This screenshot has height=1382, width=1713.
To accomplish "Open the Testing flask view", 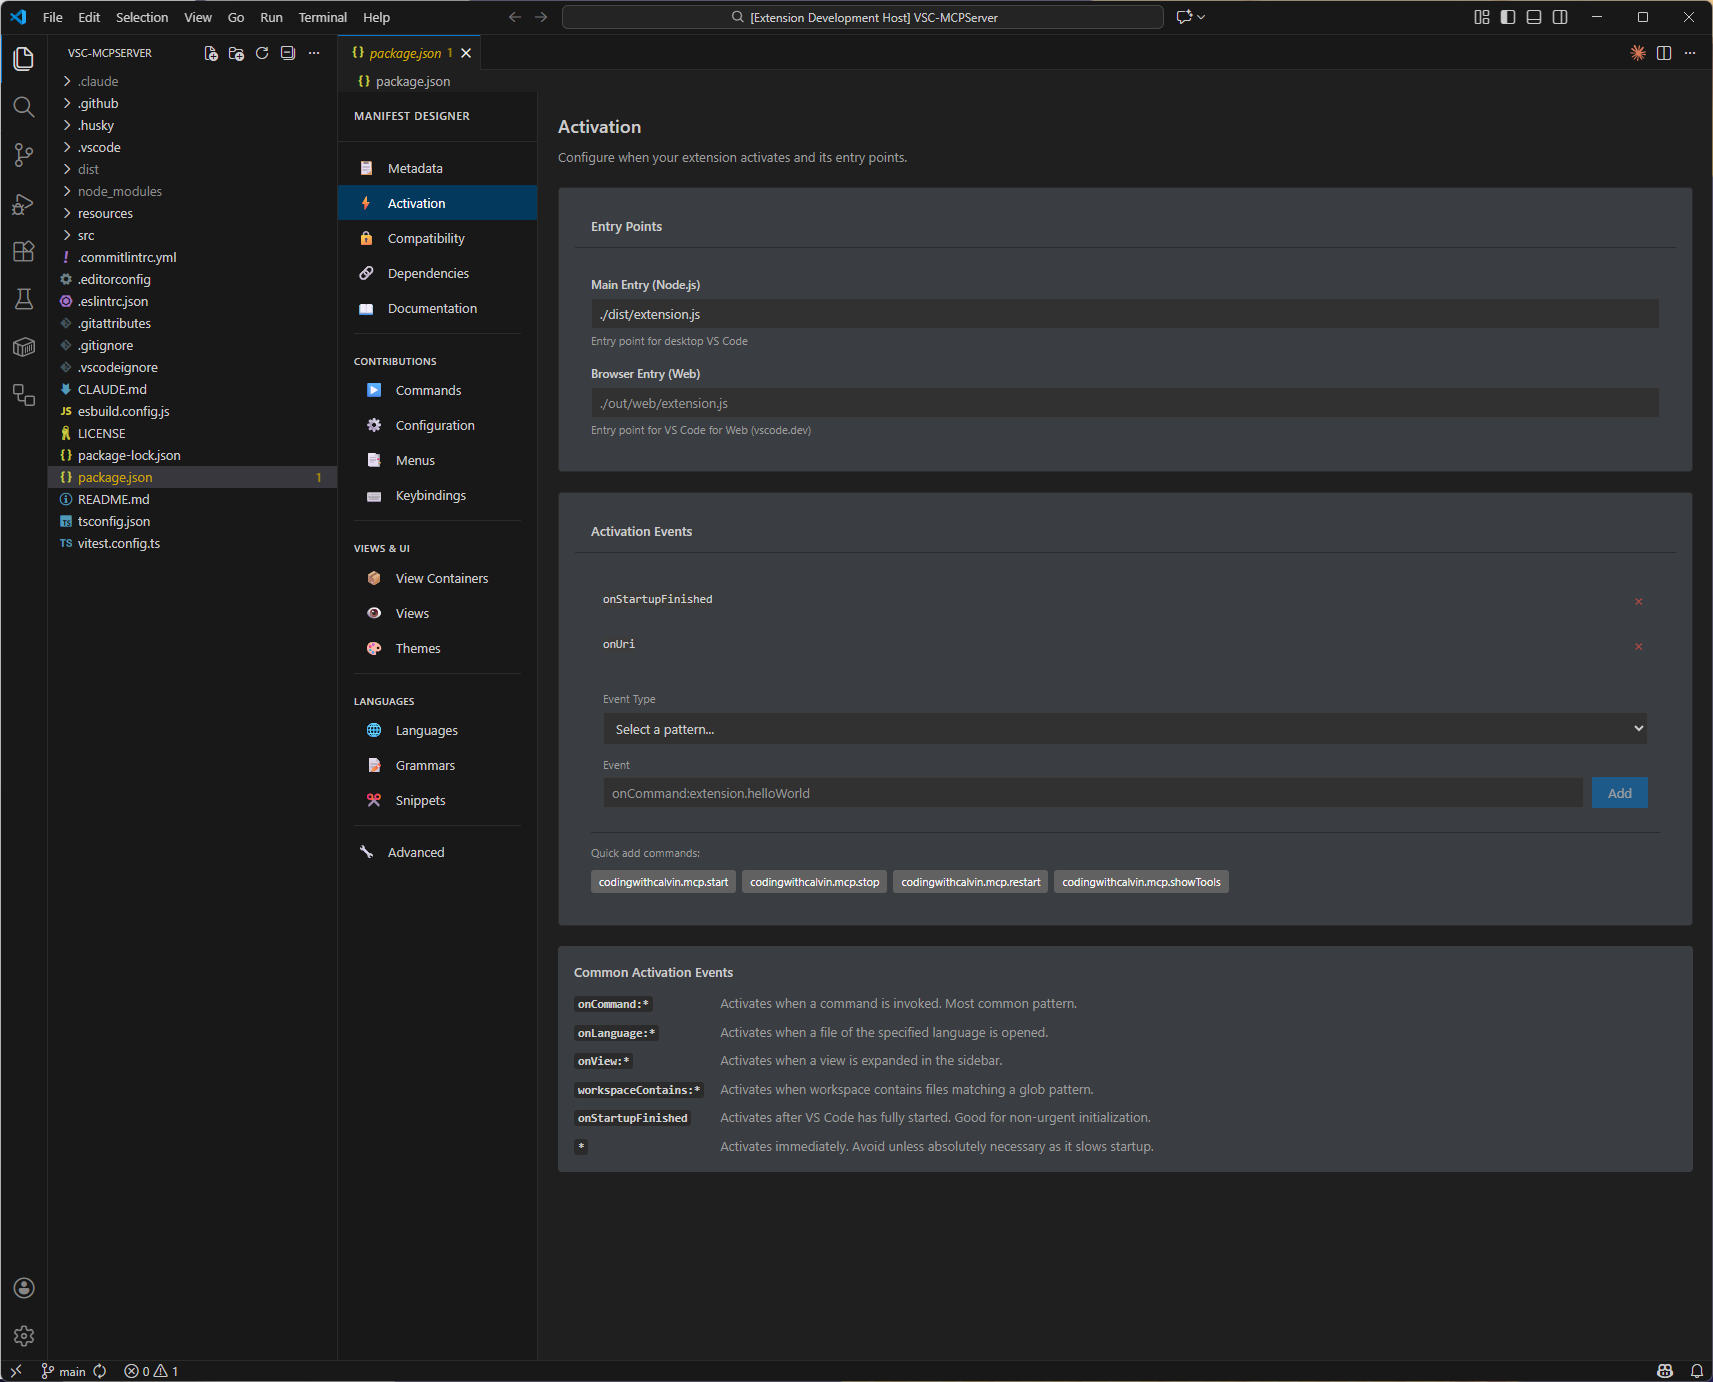I will pos(24,299).
